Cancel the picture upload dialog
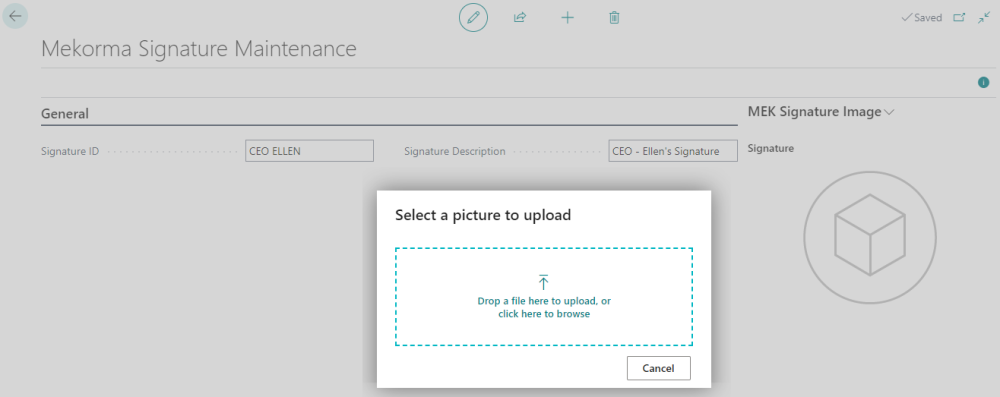 (x=658, y=368)
